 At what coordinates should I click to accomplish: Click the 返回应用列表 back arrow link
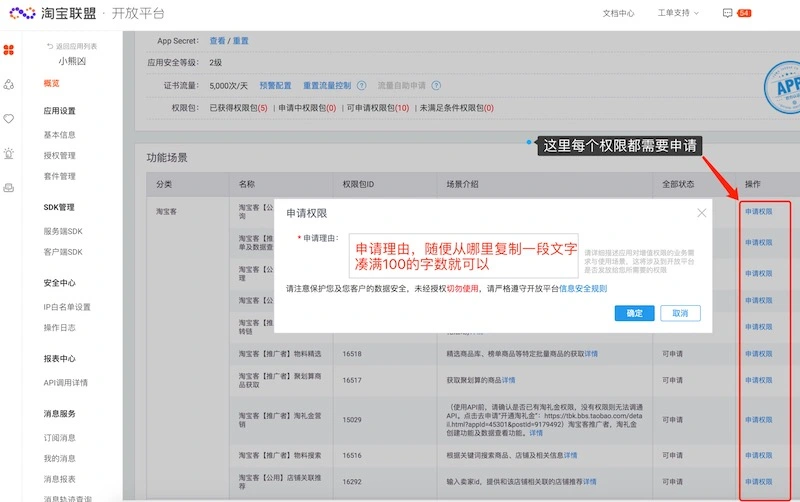coord(72,46)
